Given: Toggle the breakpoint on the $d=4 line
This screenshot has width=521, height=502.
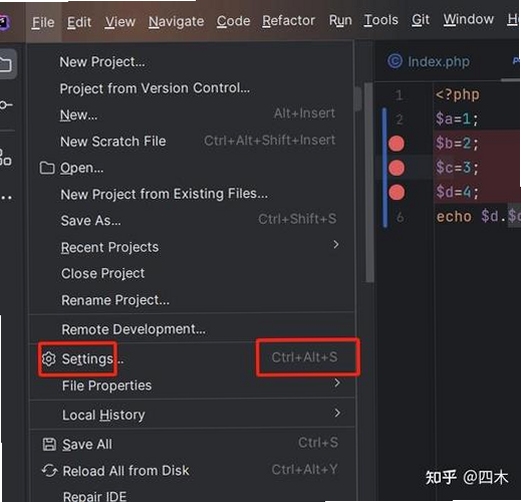Looking at the screenshot, I should point(397,192).
